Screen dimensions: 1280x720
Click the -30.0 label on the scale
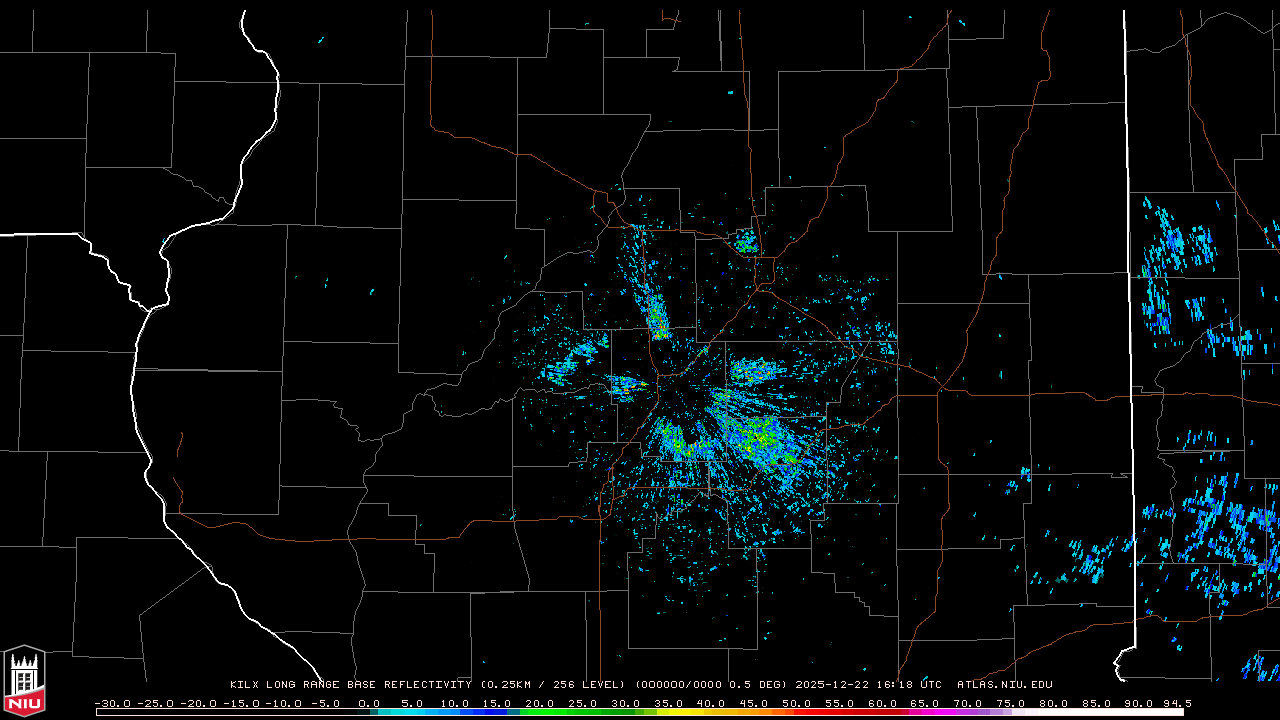[111, 703]
